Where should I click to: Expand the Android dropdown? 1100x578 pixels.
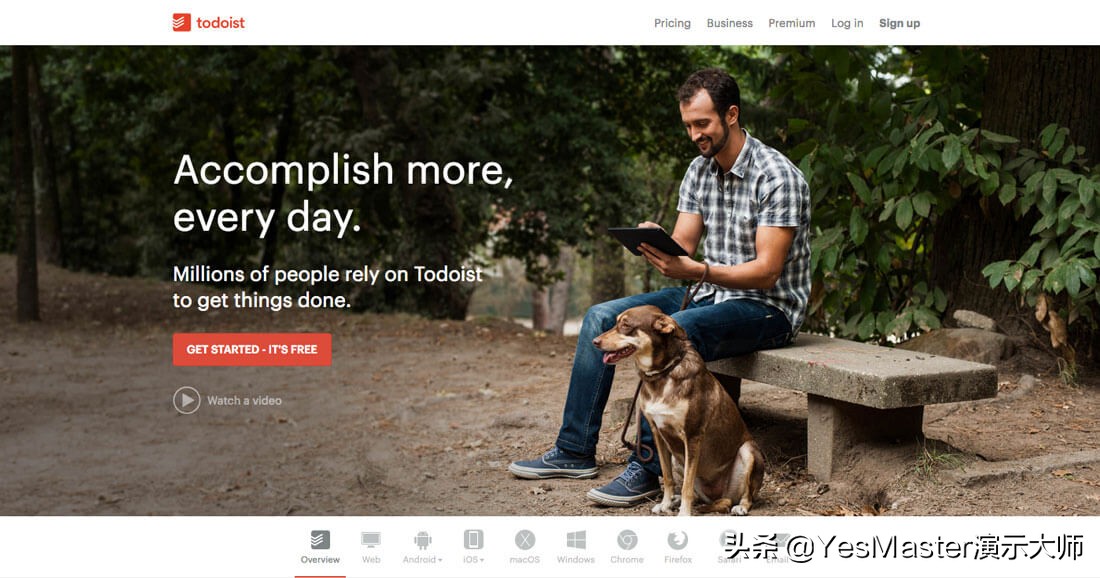(x=440, y=560)
